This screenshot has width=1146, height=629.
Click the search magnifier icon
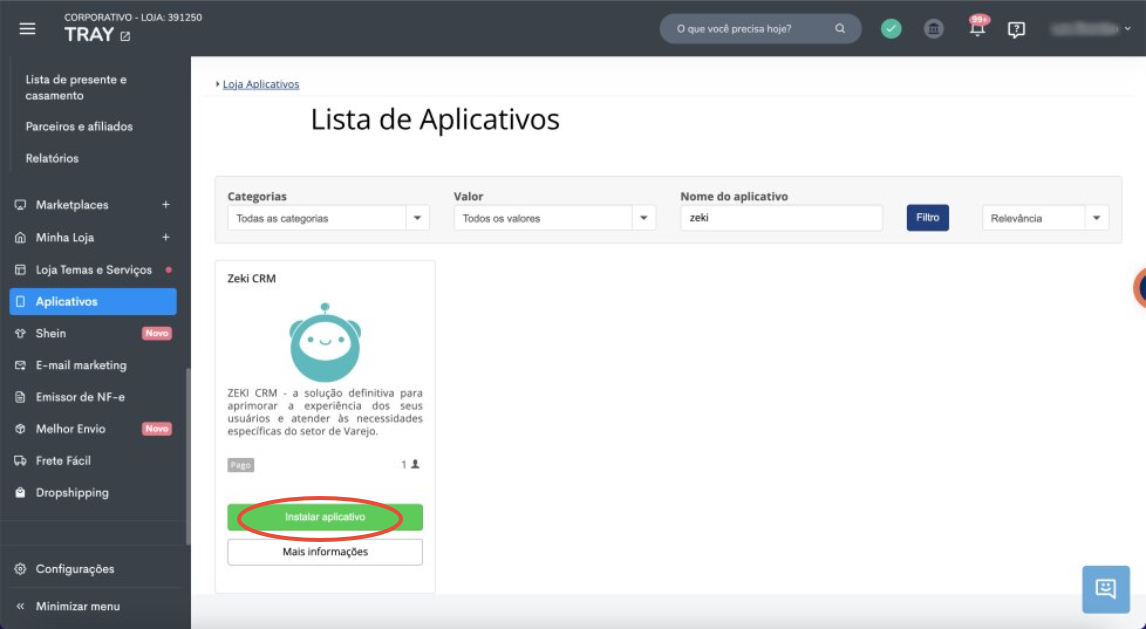840,28
